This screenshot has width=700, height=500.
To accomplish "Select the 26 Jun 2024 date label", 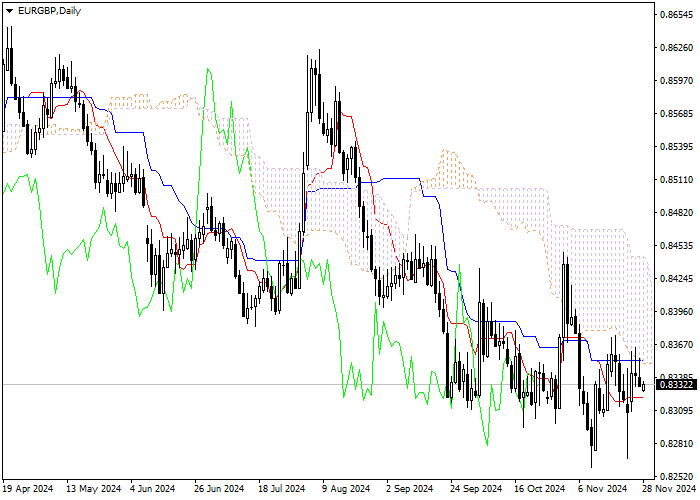I will 219,489.
